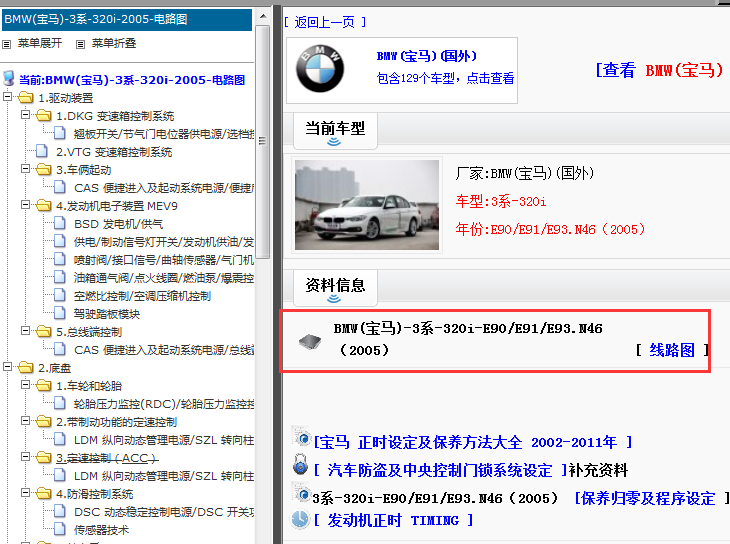The height and width of the screenshot is (544, 730).
Task: Click the folder icon for 5.总线端控制
Action: [x=44, y=332]
